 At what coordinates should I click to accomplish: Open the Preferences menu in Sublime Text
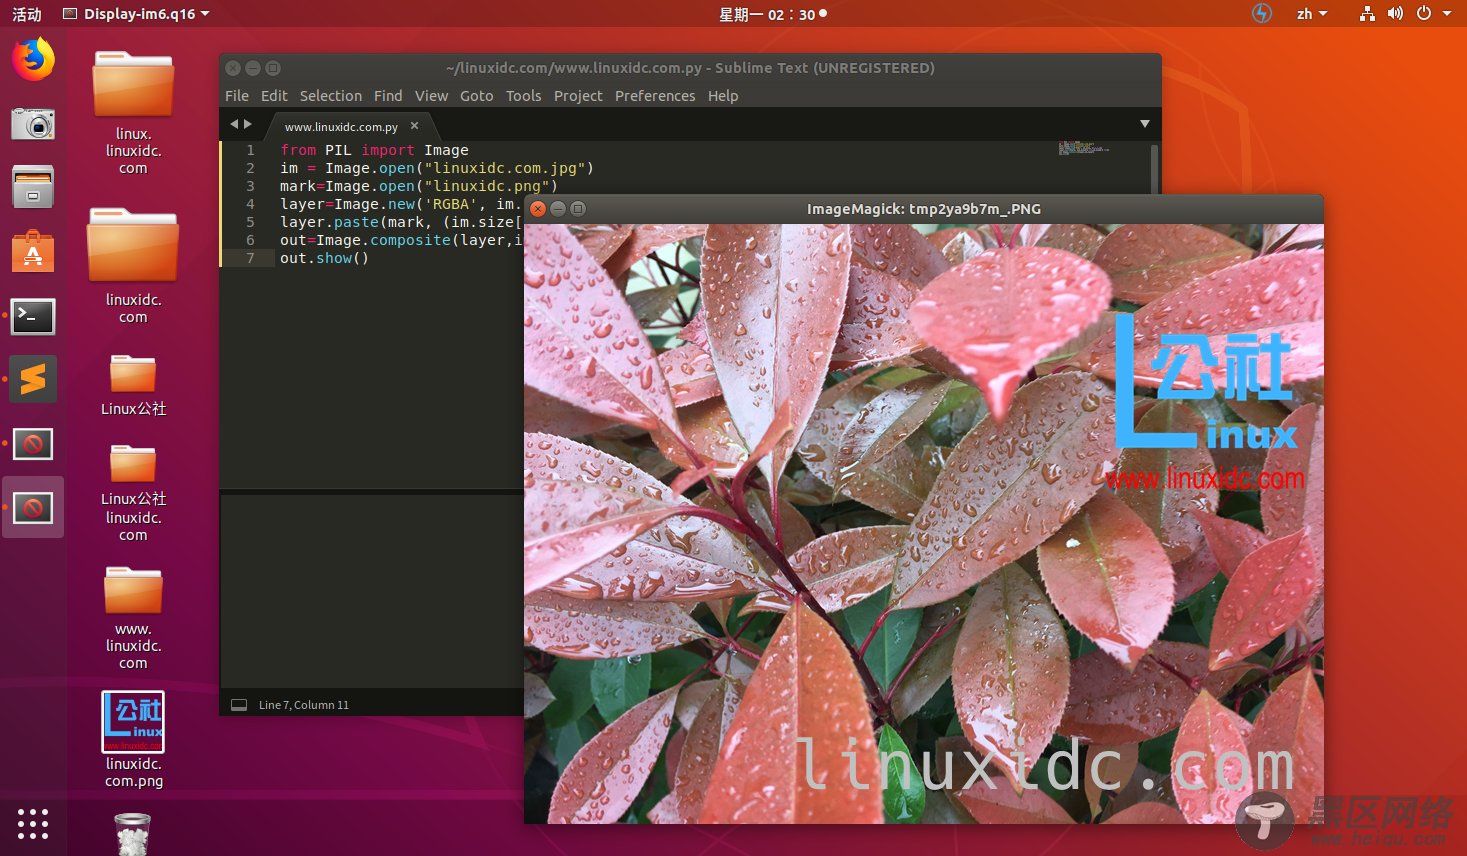point(655,96)
